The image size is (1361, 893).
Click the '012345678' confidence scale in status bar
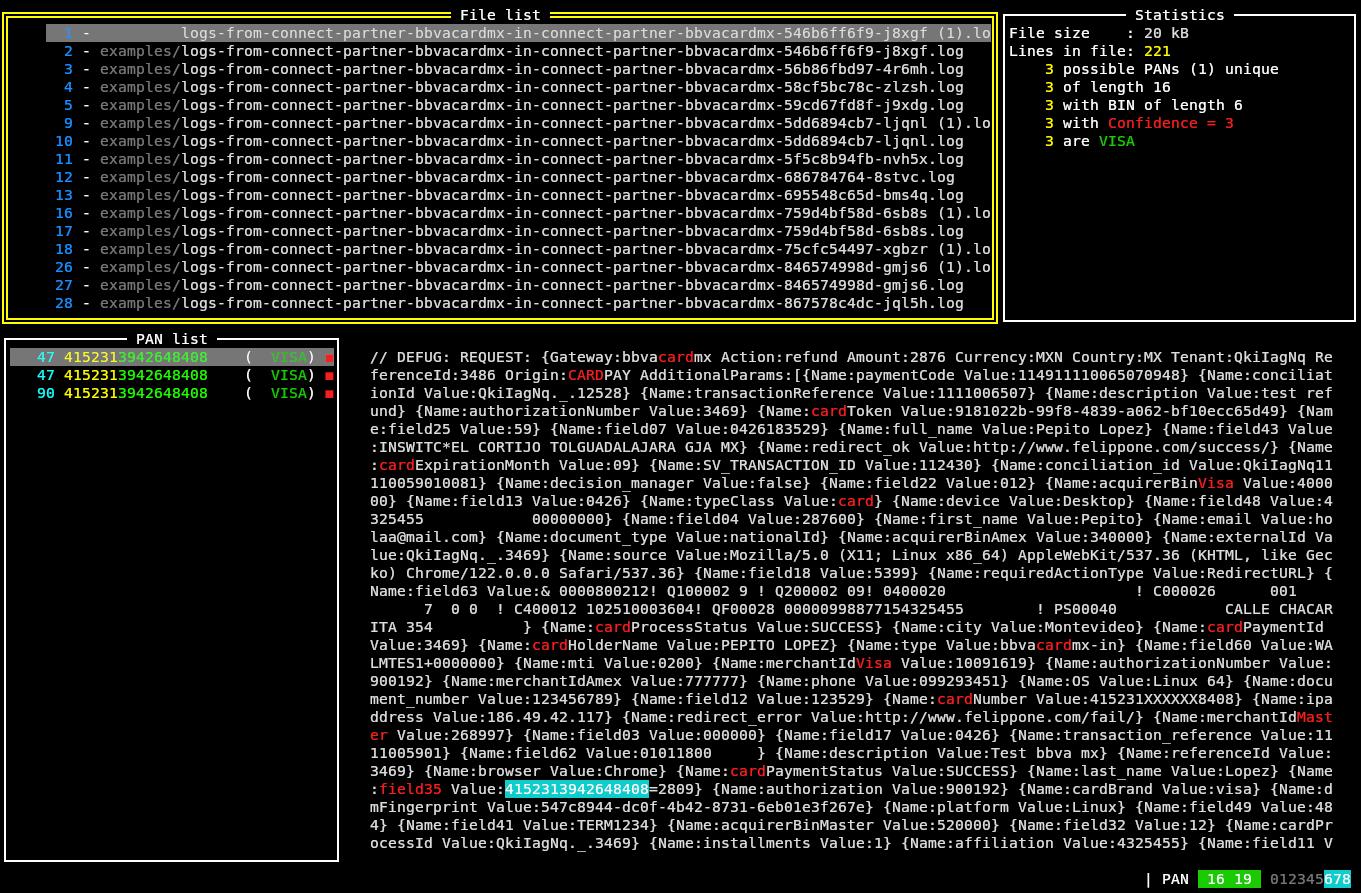[x=1310, y=879]
